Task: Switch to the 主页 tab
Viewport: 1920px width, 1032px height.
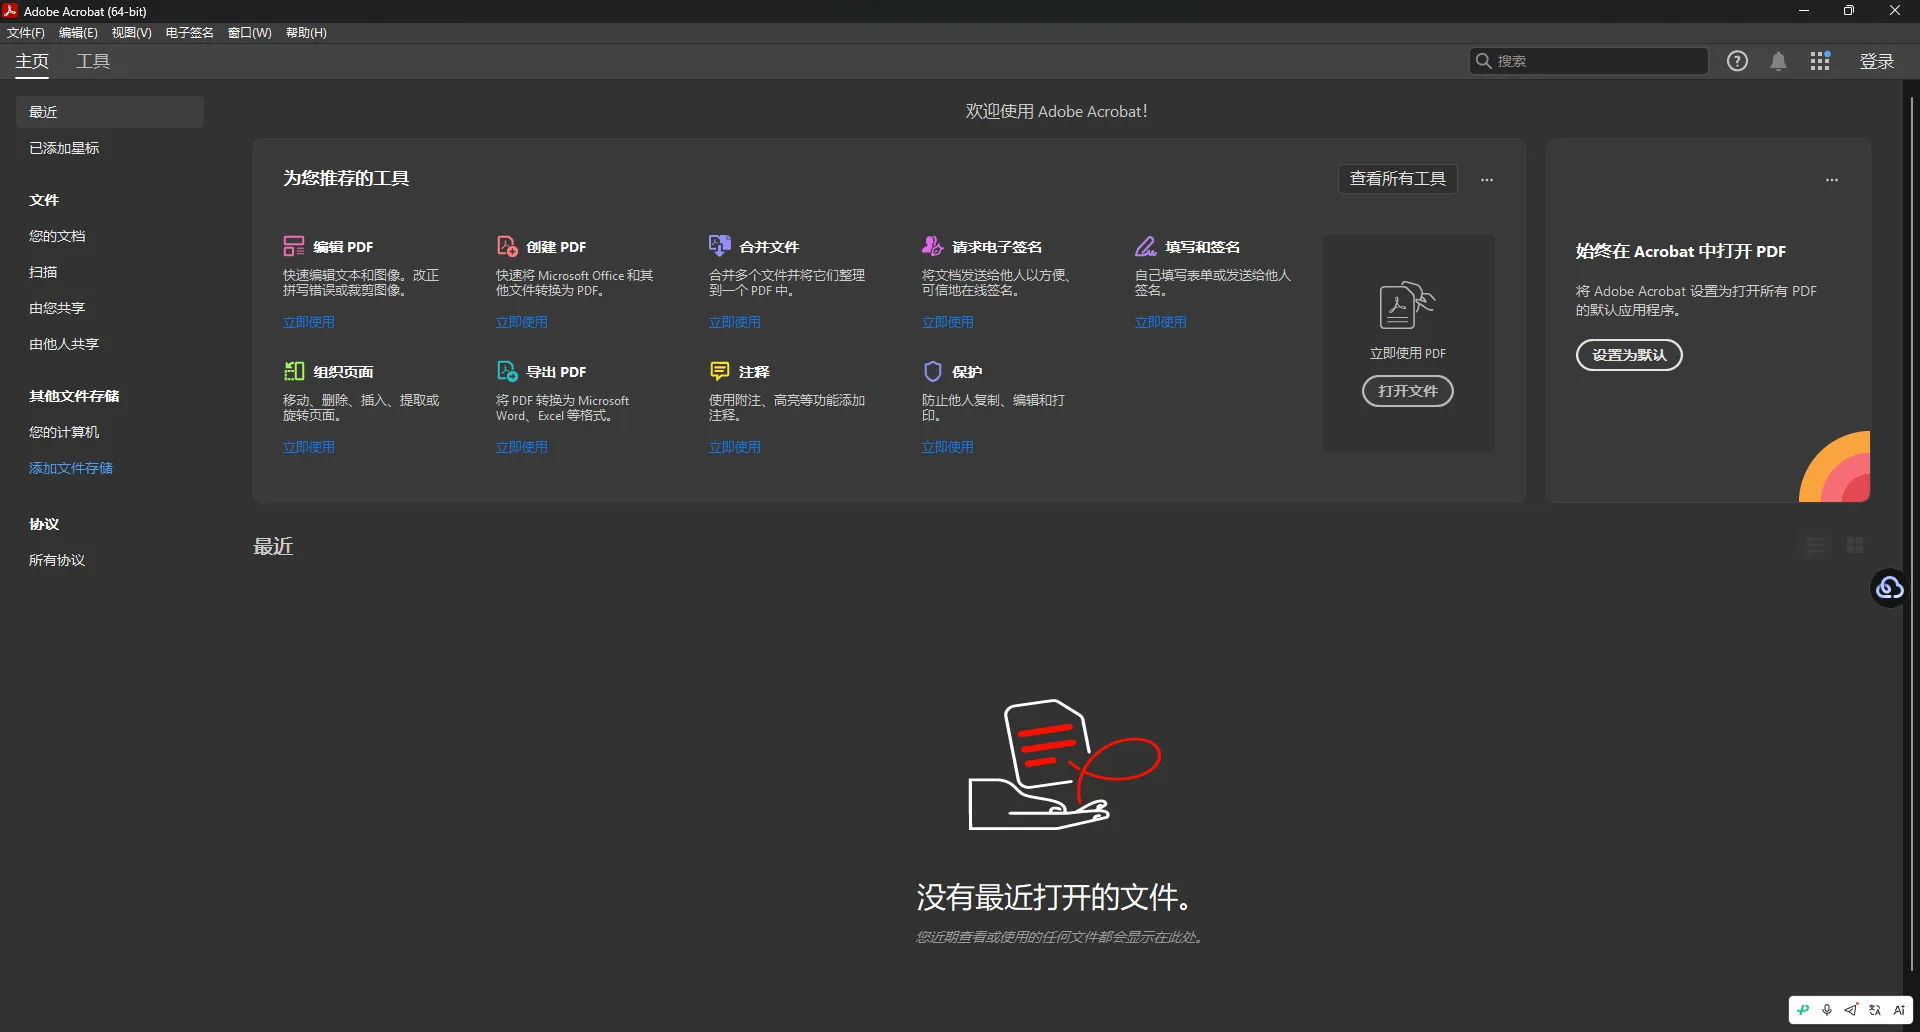Action: click(x=32, y=61)
